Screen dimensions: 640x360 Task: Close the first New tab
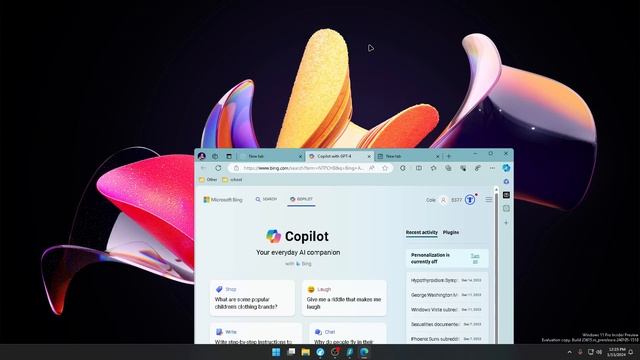[300, 156]
